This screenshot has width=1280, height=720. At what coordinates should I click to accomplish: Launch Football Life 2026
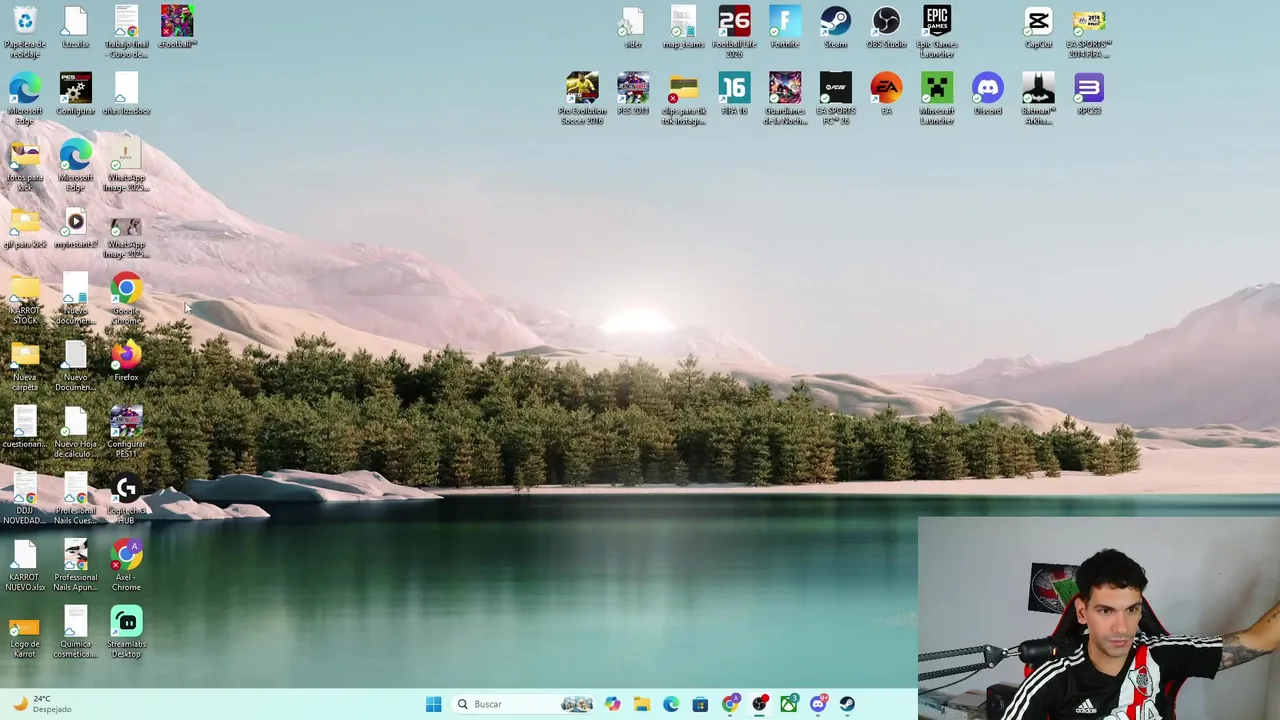(x=734, y=32)
